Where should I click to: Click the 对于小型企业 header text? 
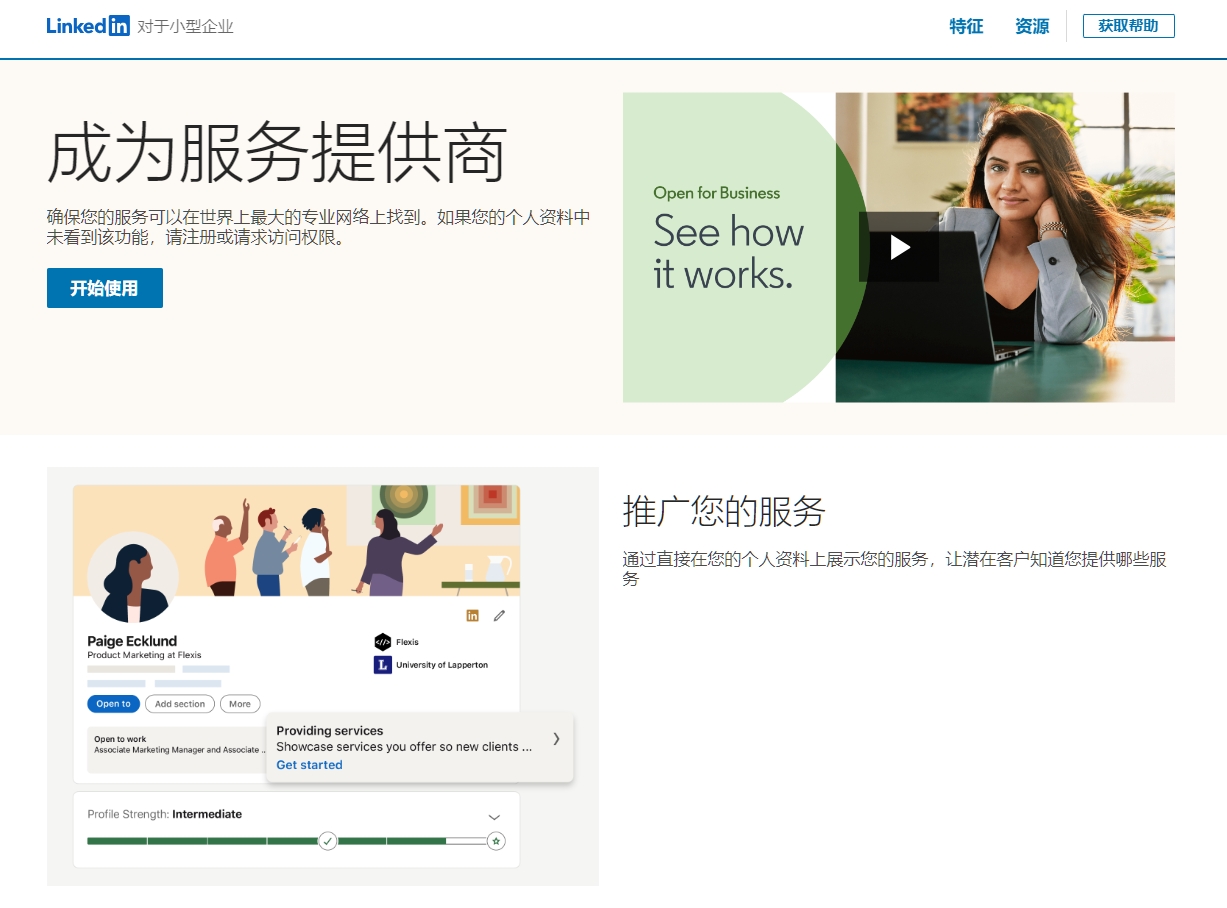[185, 27]
